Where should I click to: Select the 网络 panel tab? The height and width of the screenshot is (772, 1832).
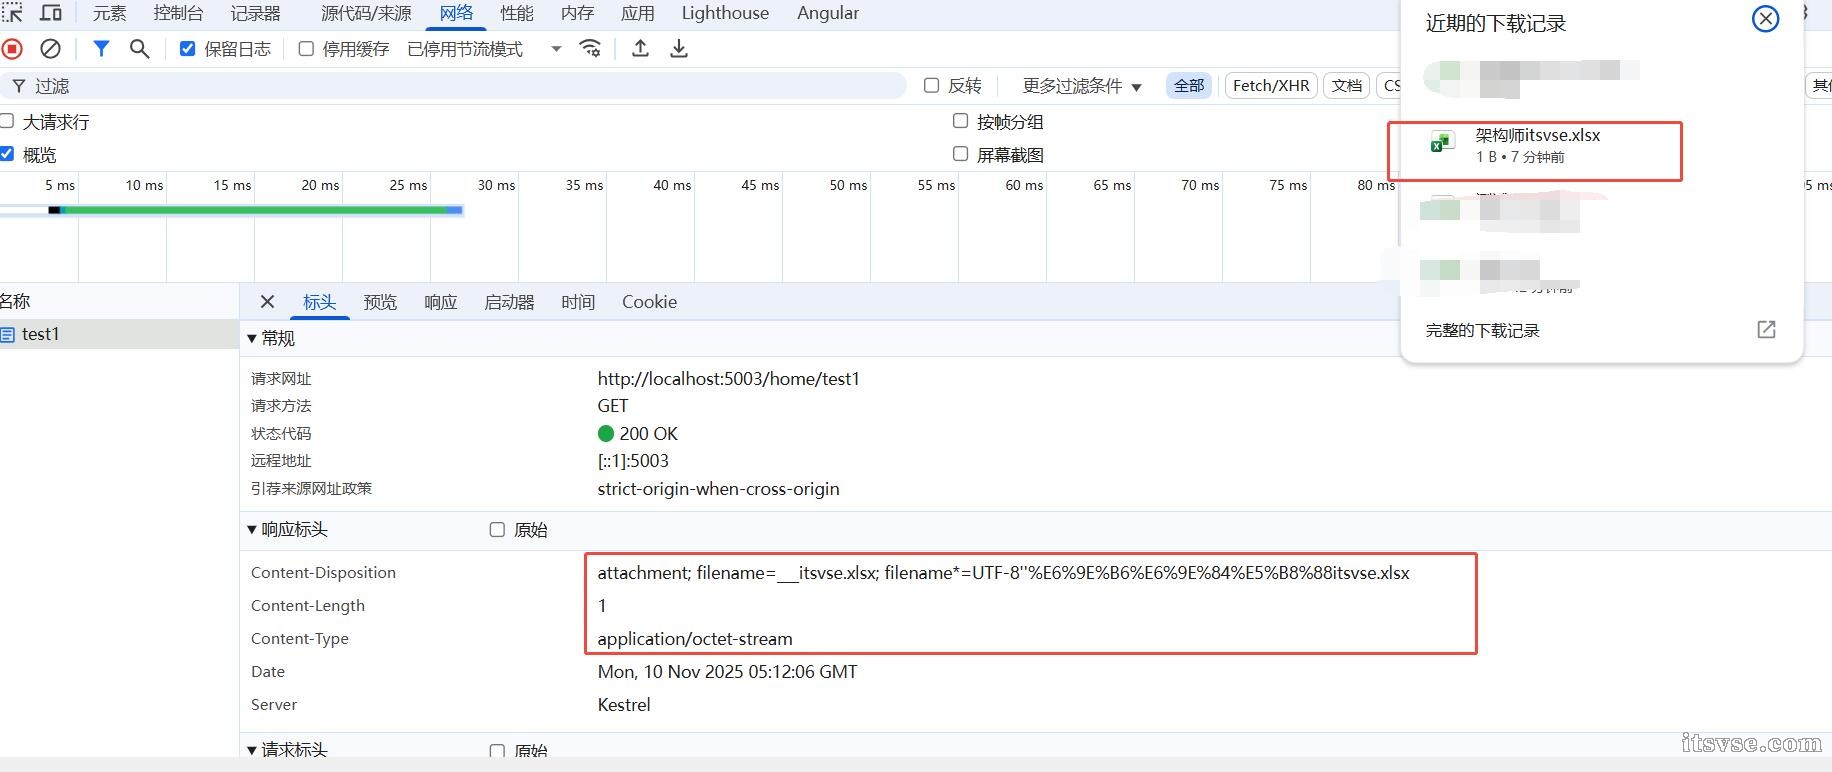coord(456,13)
